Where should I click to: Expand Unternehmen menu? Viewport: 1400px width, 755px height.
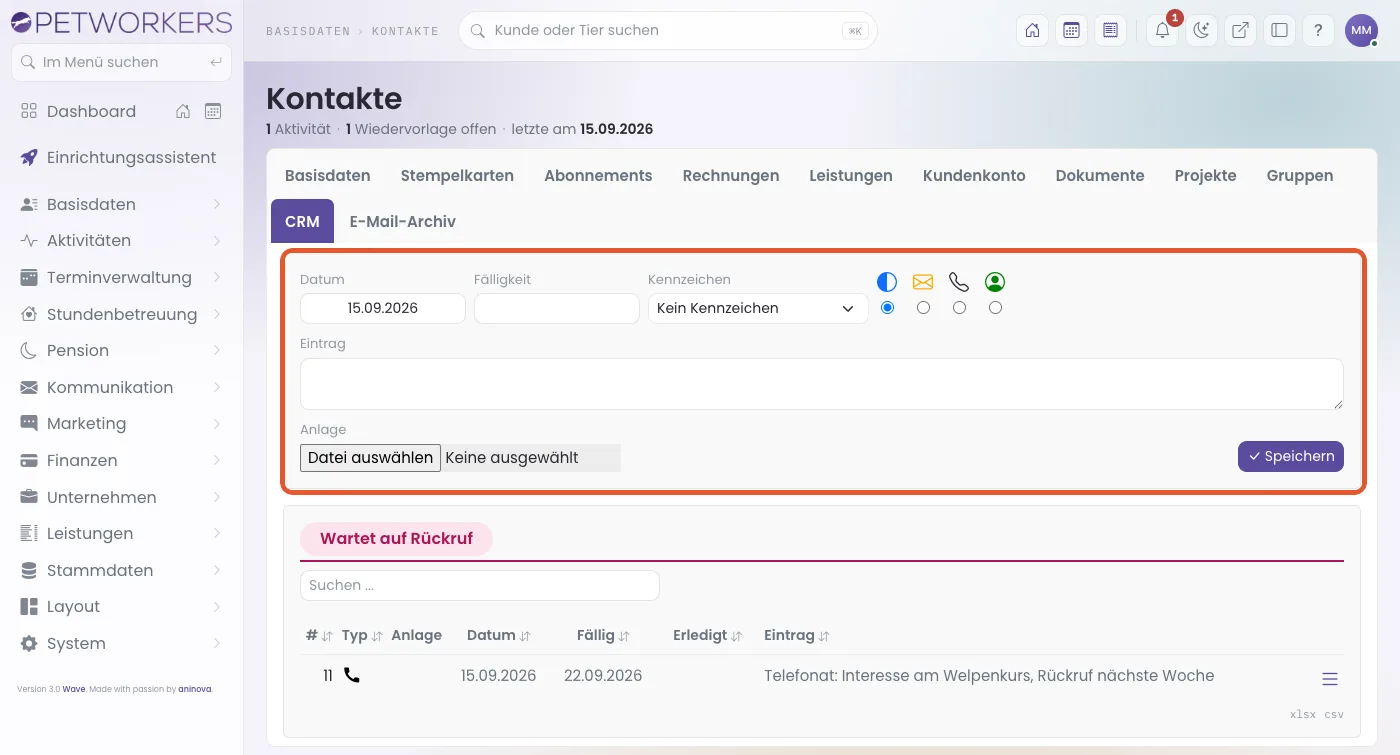[120, 497]
